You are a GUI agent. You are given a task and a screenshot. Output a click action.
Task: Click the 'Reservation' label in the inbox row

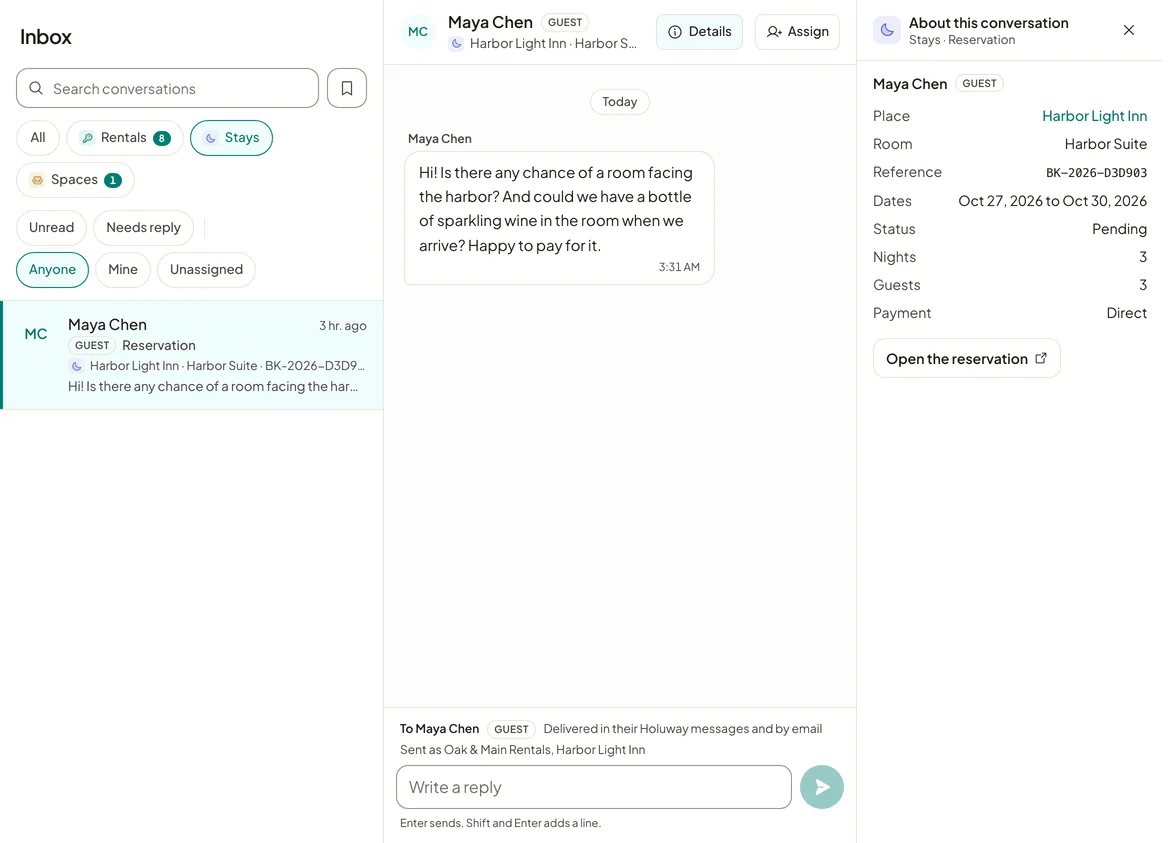click(x=159, y=345)
